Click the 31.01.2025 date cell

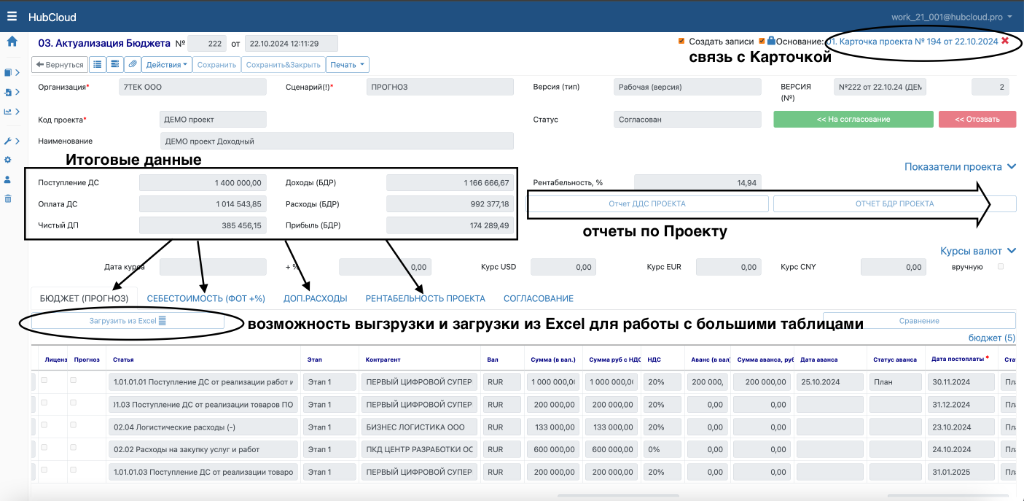click(961, 472)
